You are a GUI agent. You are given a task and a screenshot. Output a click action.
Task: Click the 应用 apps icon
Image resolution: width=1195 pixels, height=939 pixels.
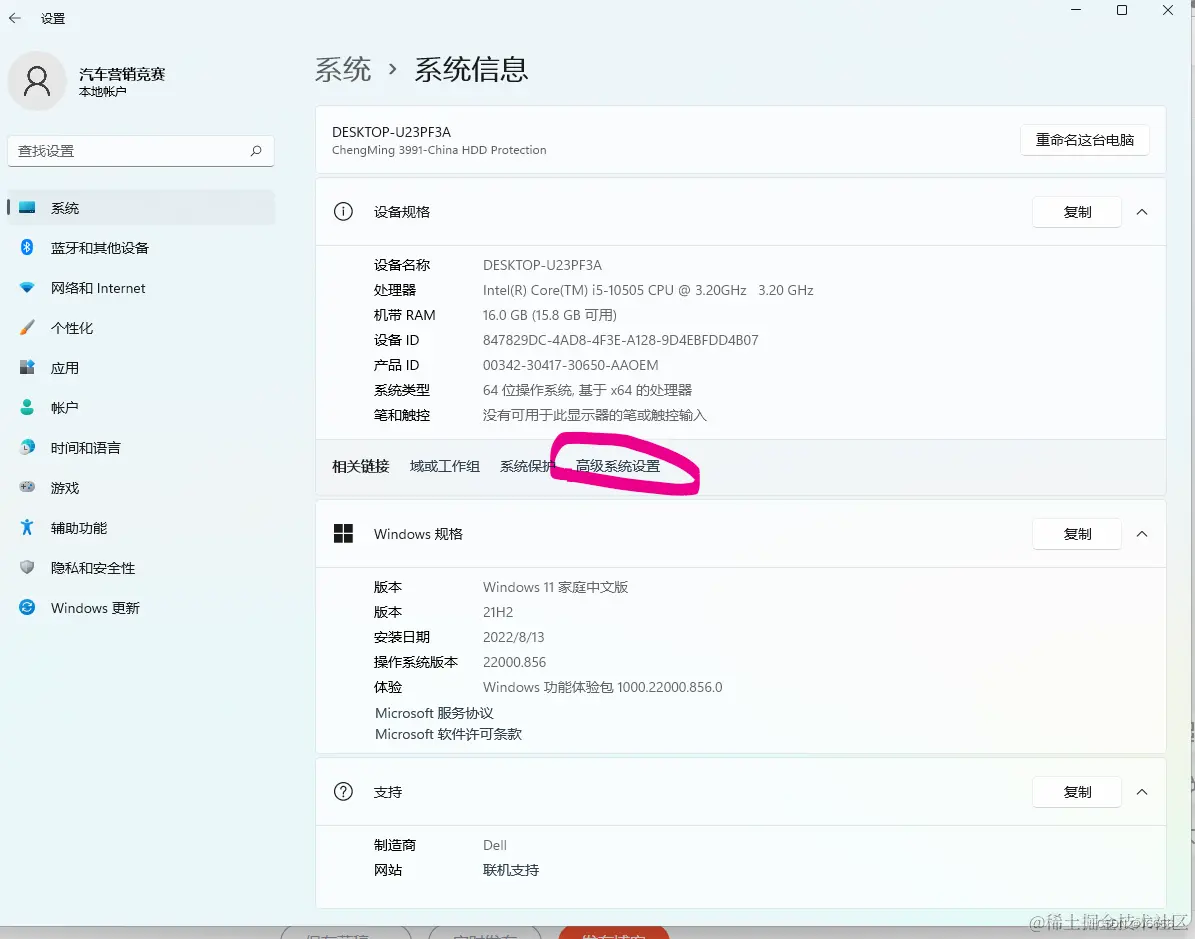(x=27, y=367)
